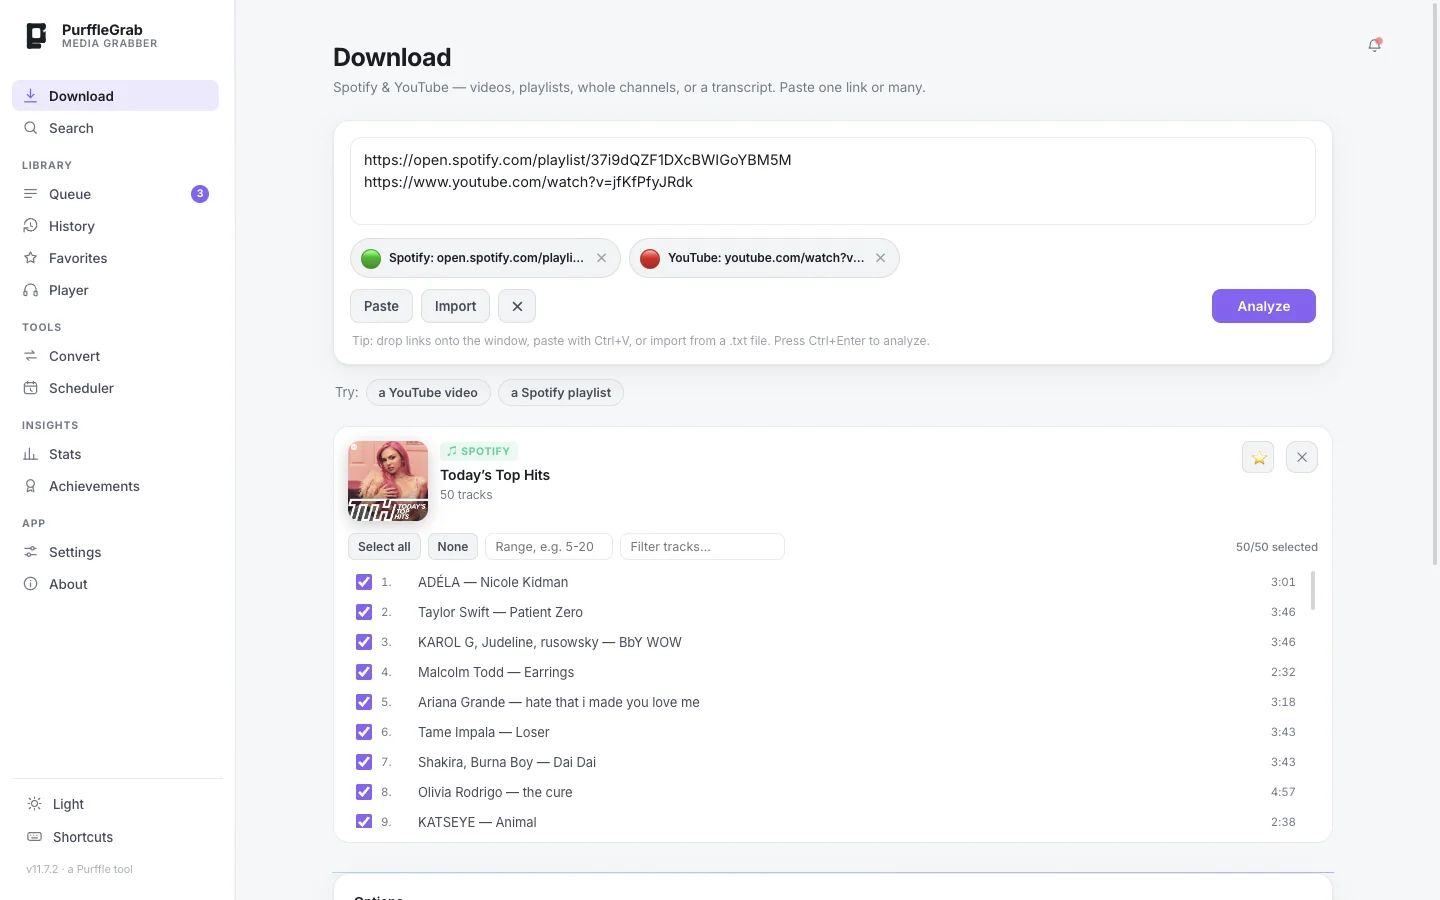
Task: Open Download in sidebar
Action: (x=115, y=96)
